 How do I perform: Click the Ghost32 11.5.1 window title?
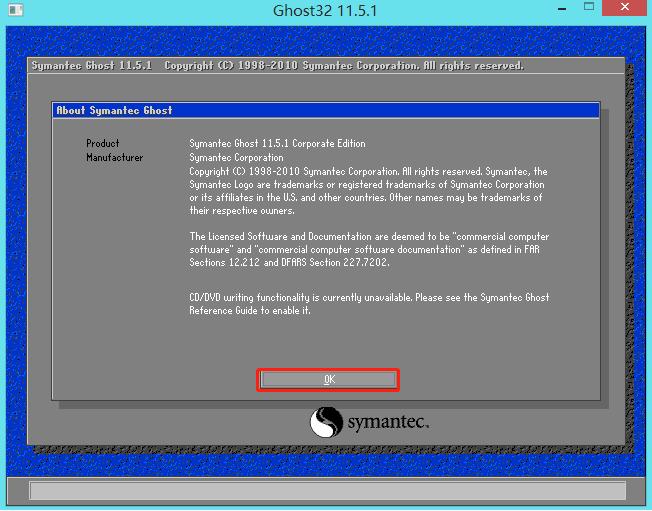click(x=325, y=11)
